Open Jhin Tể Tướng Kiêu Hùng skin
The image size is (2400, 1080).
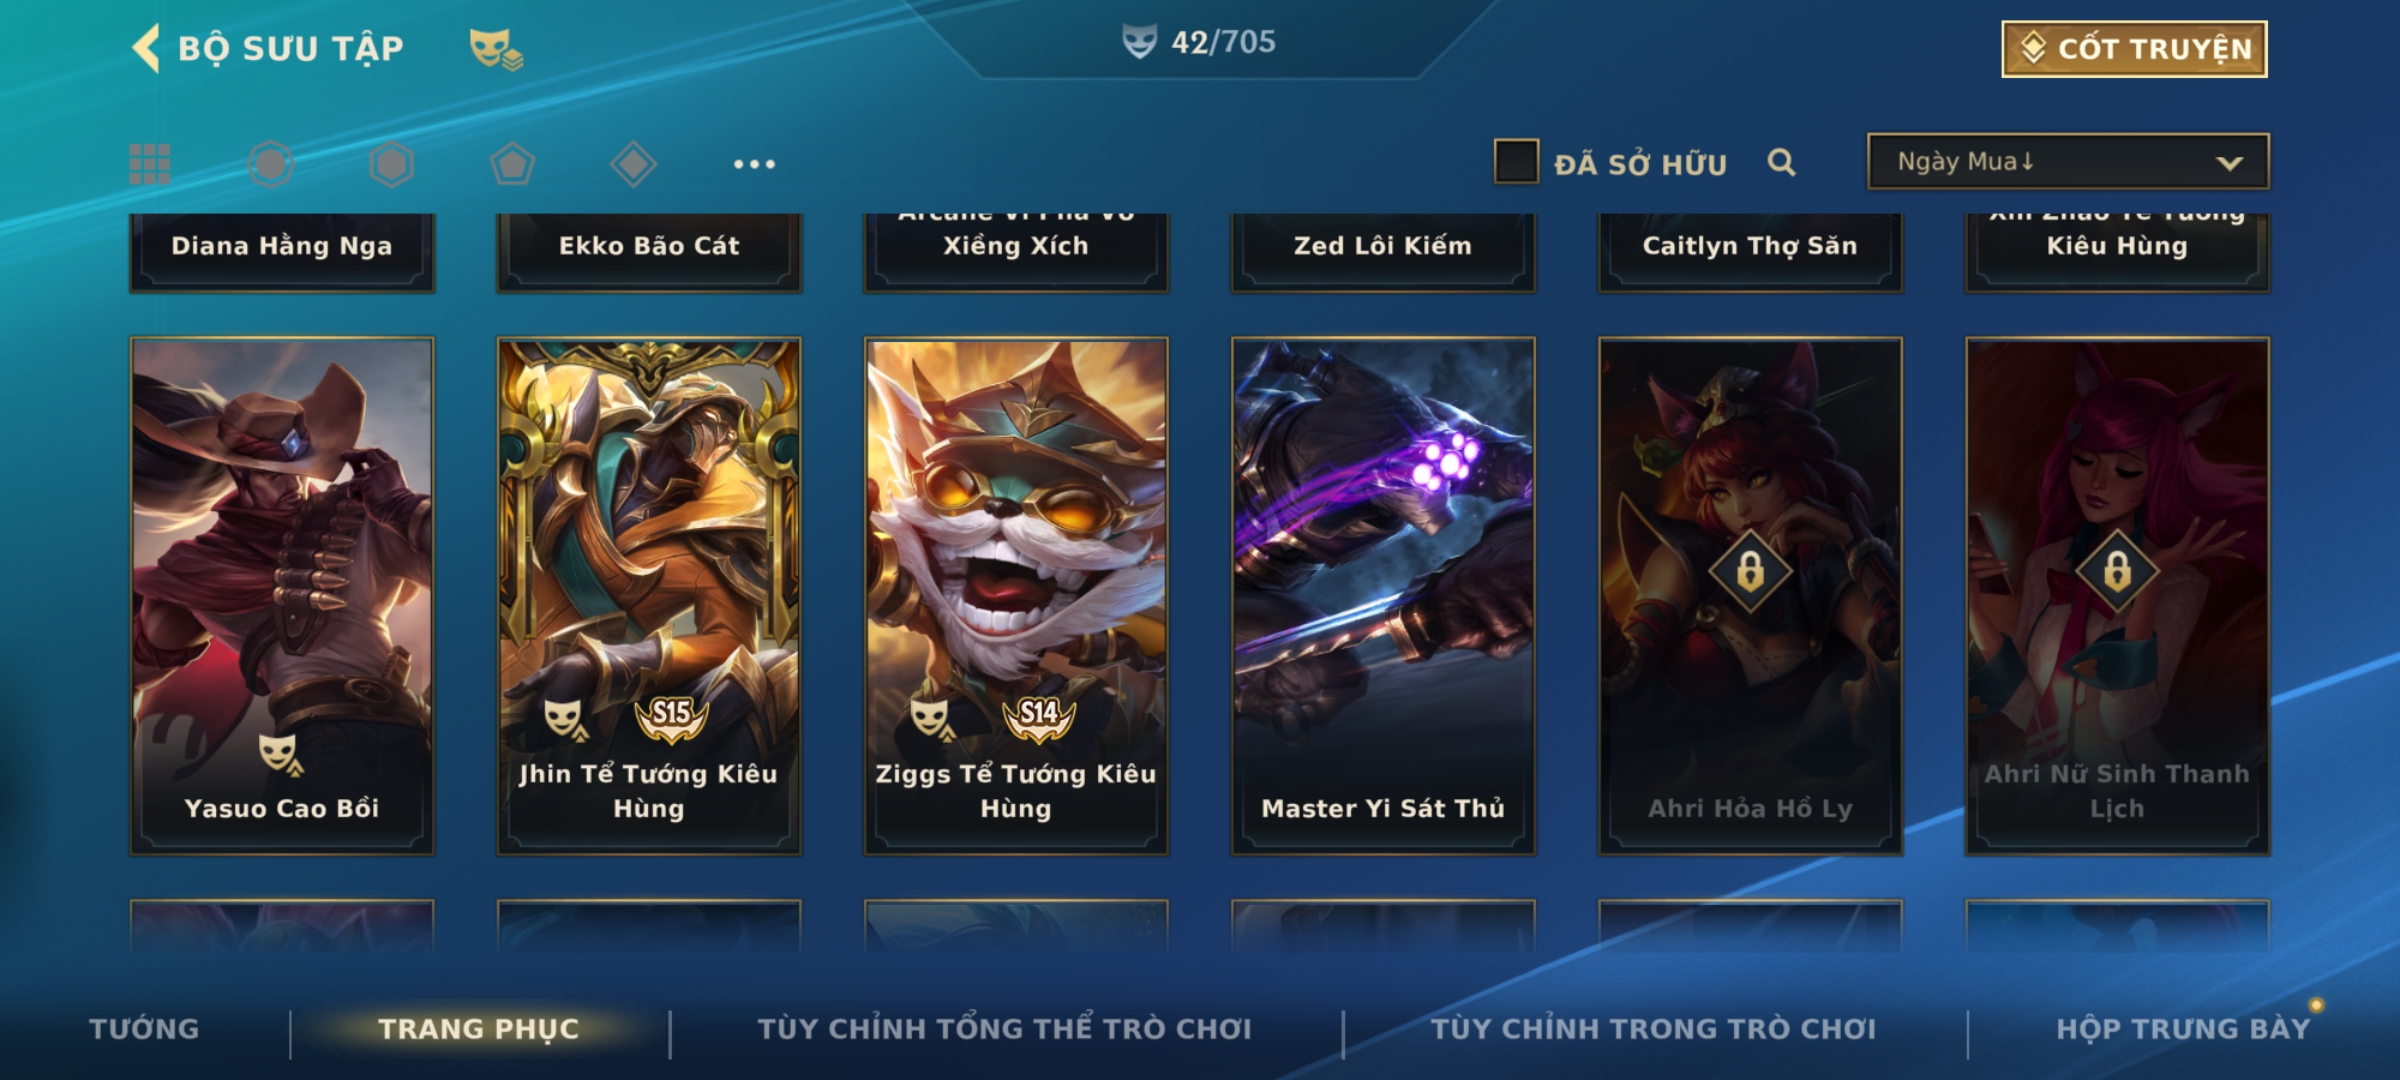[649, 596]
